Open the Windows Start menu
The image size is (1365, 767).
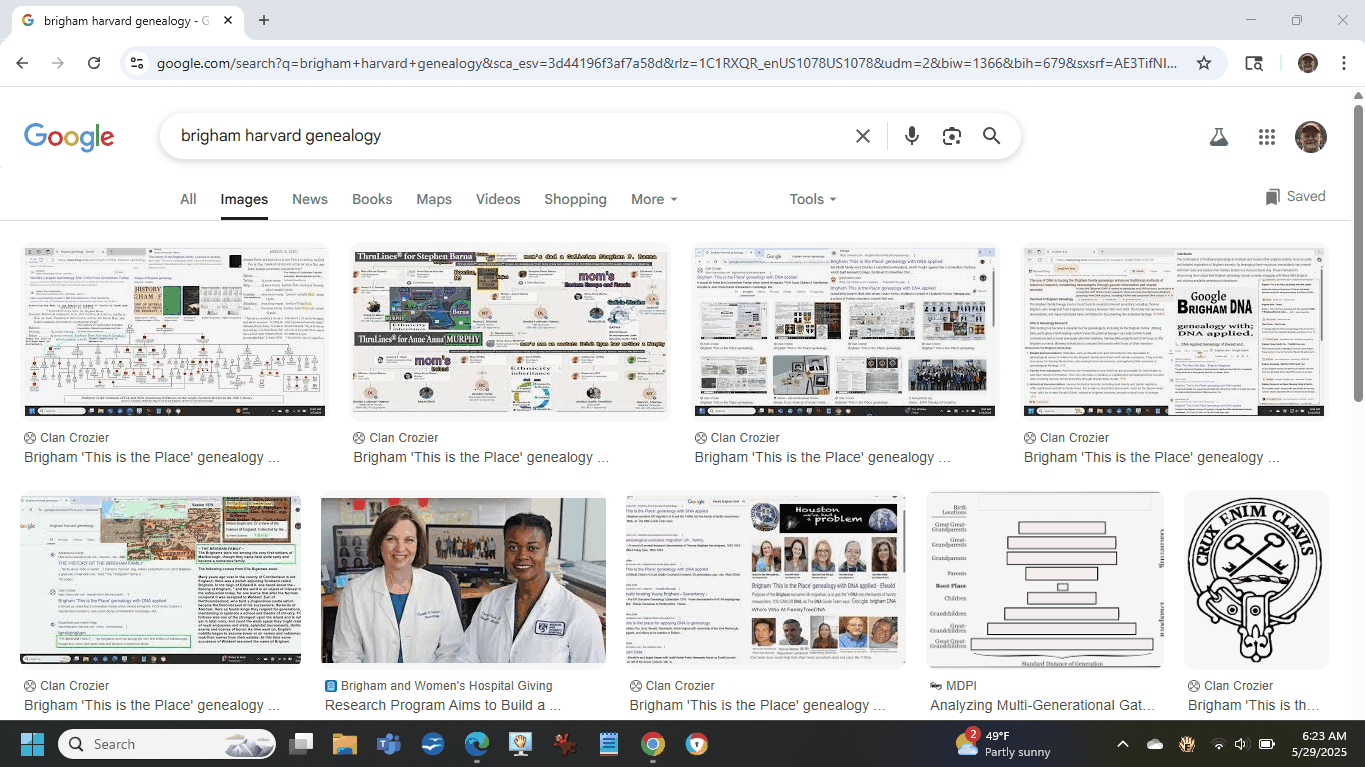click(32, 744)
